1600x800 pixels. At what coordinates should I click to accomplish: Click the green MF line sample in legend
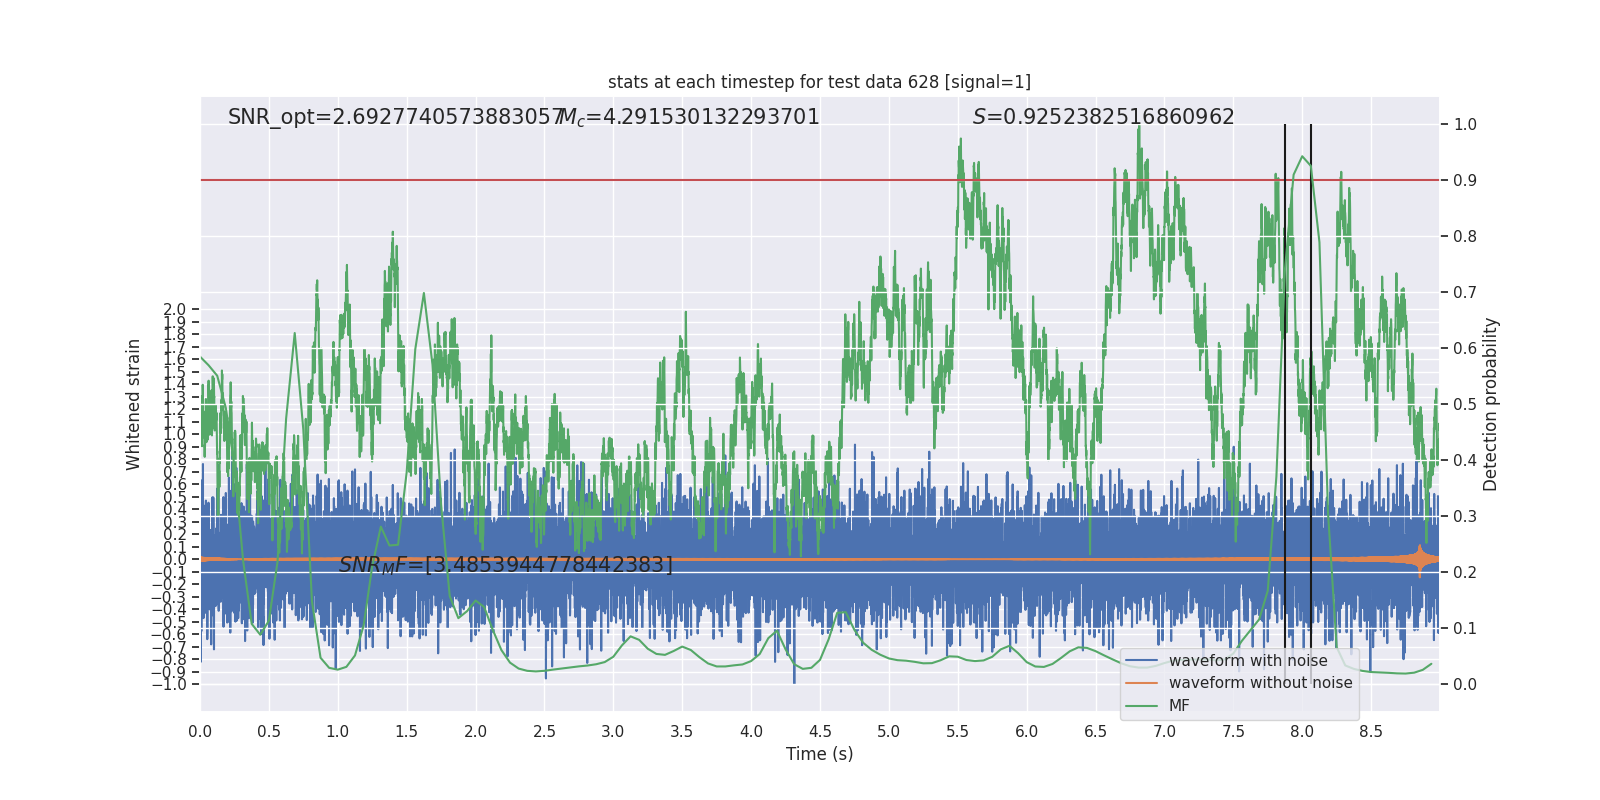(1142, 706)
